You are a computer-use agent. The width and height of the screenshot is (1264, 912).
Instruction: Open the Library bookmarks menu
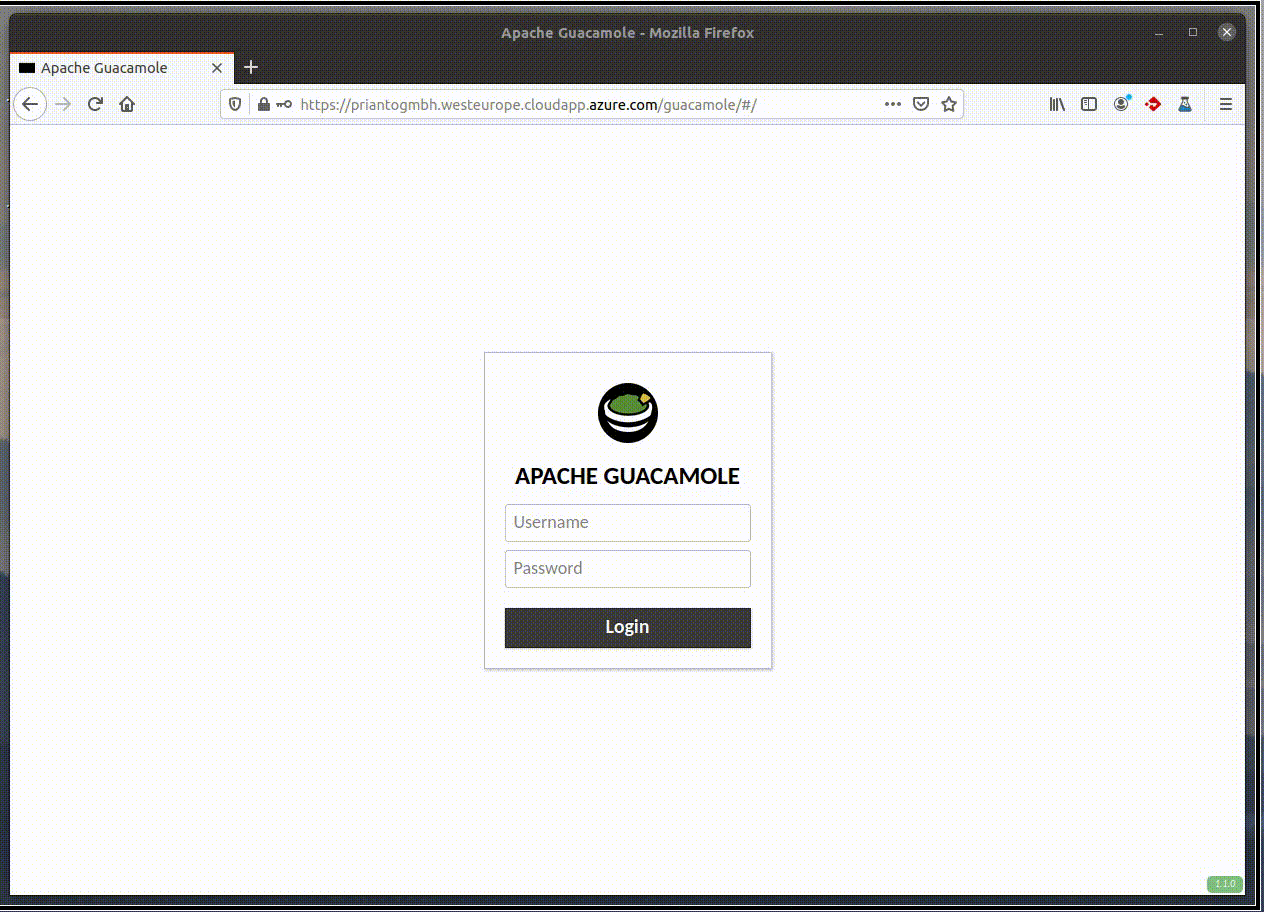tap(1057, 104)
